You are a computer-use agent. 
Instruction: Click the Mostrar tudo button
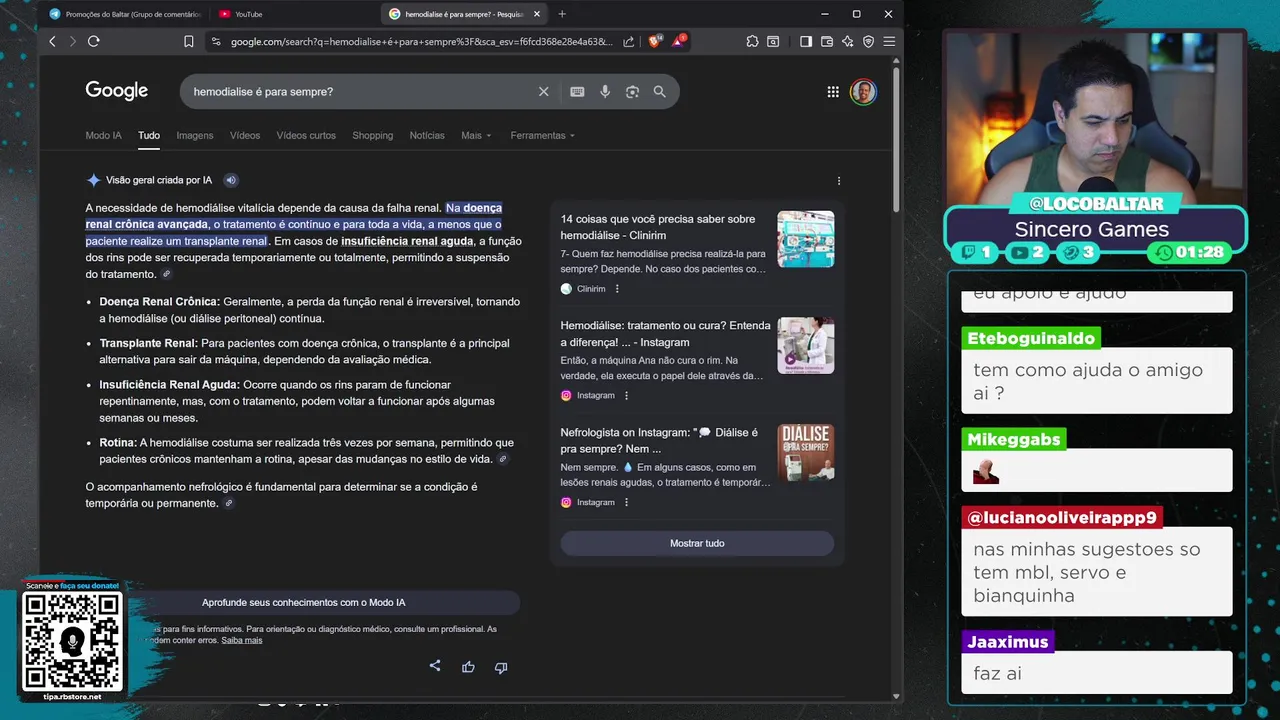(697, 543)
